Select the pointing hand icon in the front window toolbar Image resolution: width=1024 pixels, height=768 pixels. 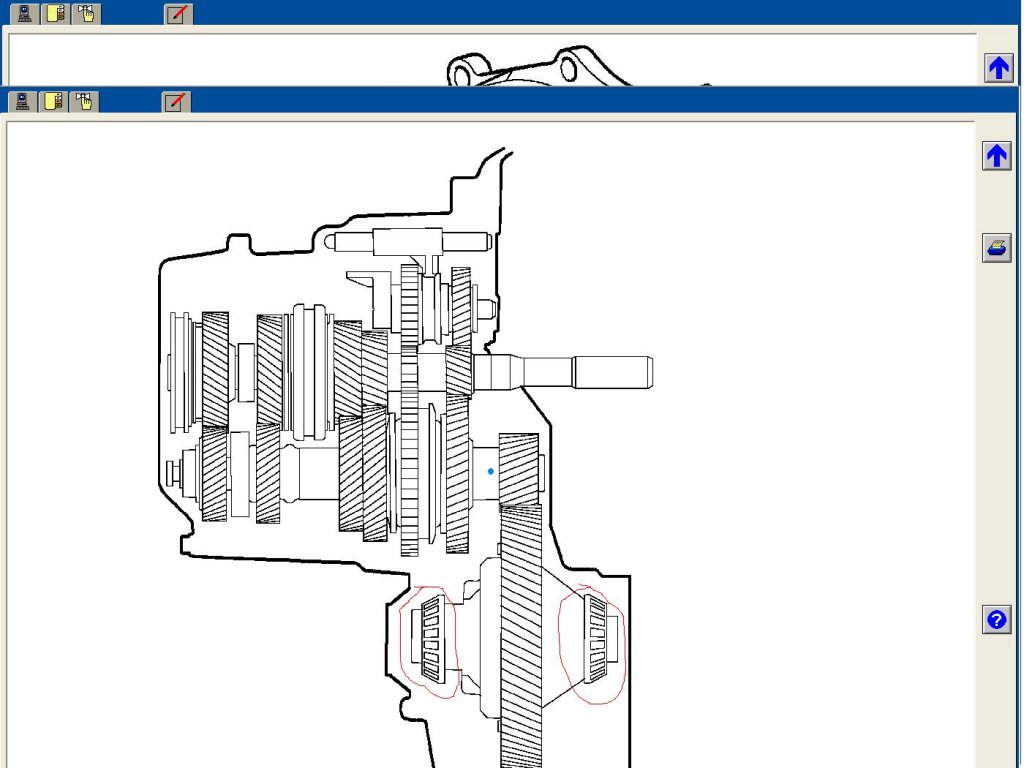point(84,101)
